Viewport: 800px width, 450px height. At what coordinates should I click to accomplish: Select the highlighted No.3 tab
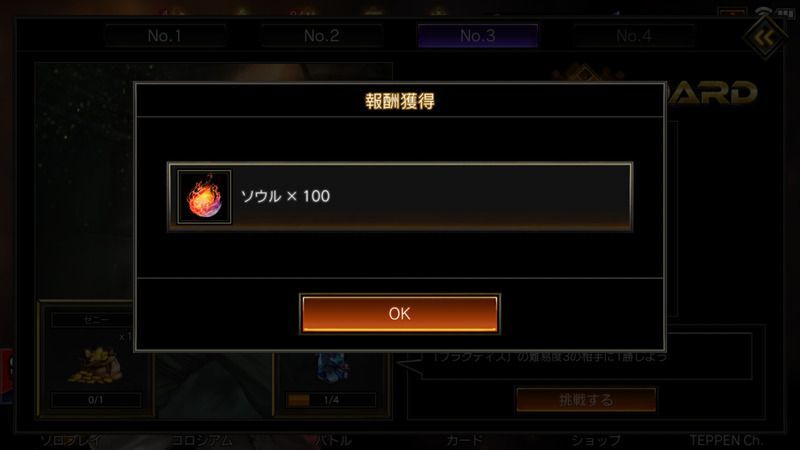coord(478,36)
